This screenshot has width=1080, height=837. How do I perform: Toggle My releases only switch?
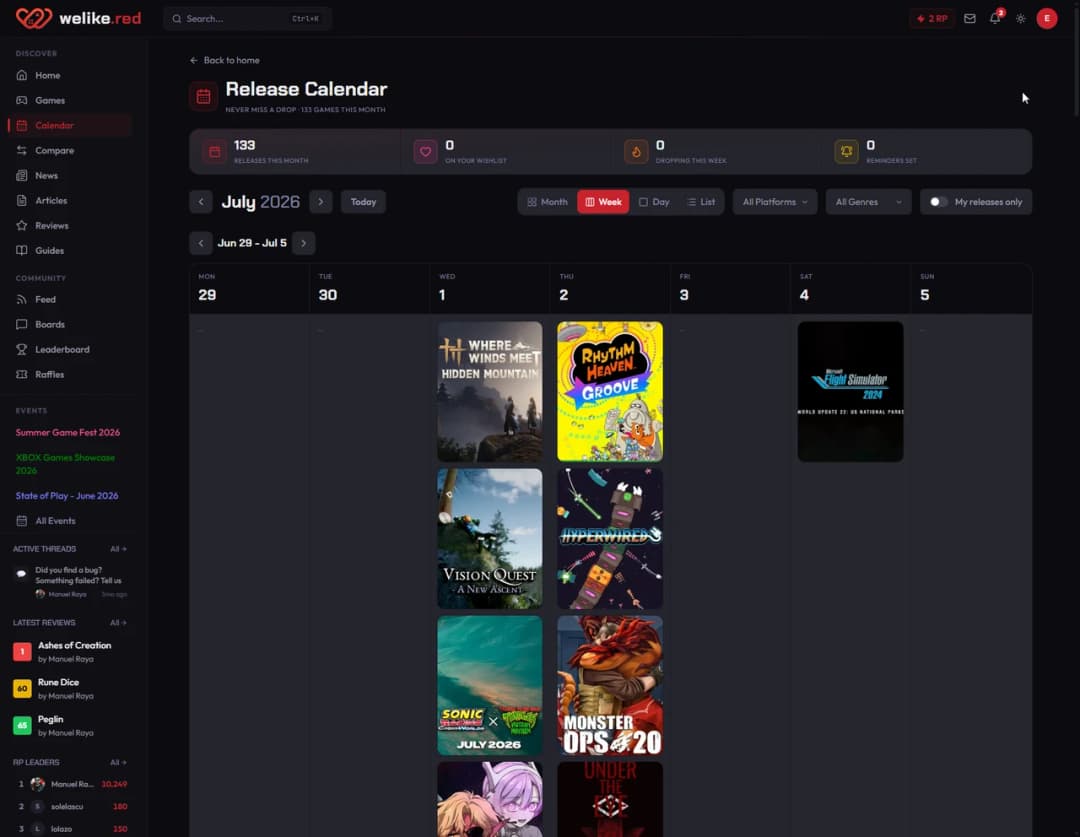click(938, 202)
